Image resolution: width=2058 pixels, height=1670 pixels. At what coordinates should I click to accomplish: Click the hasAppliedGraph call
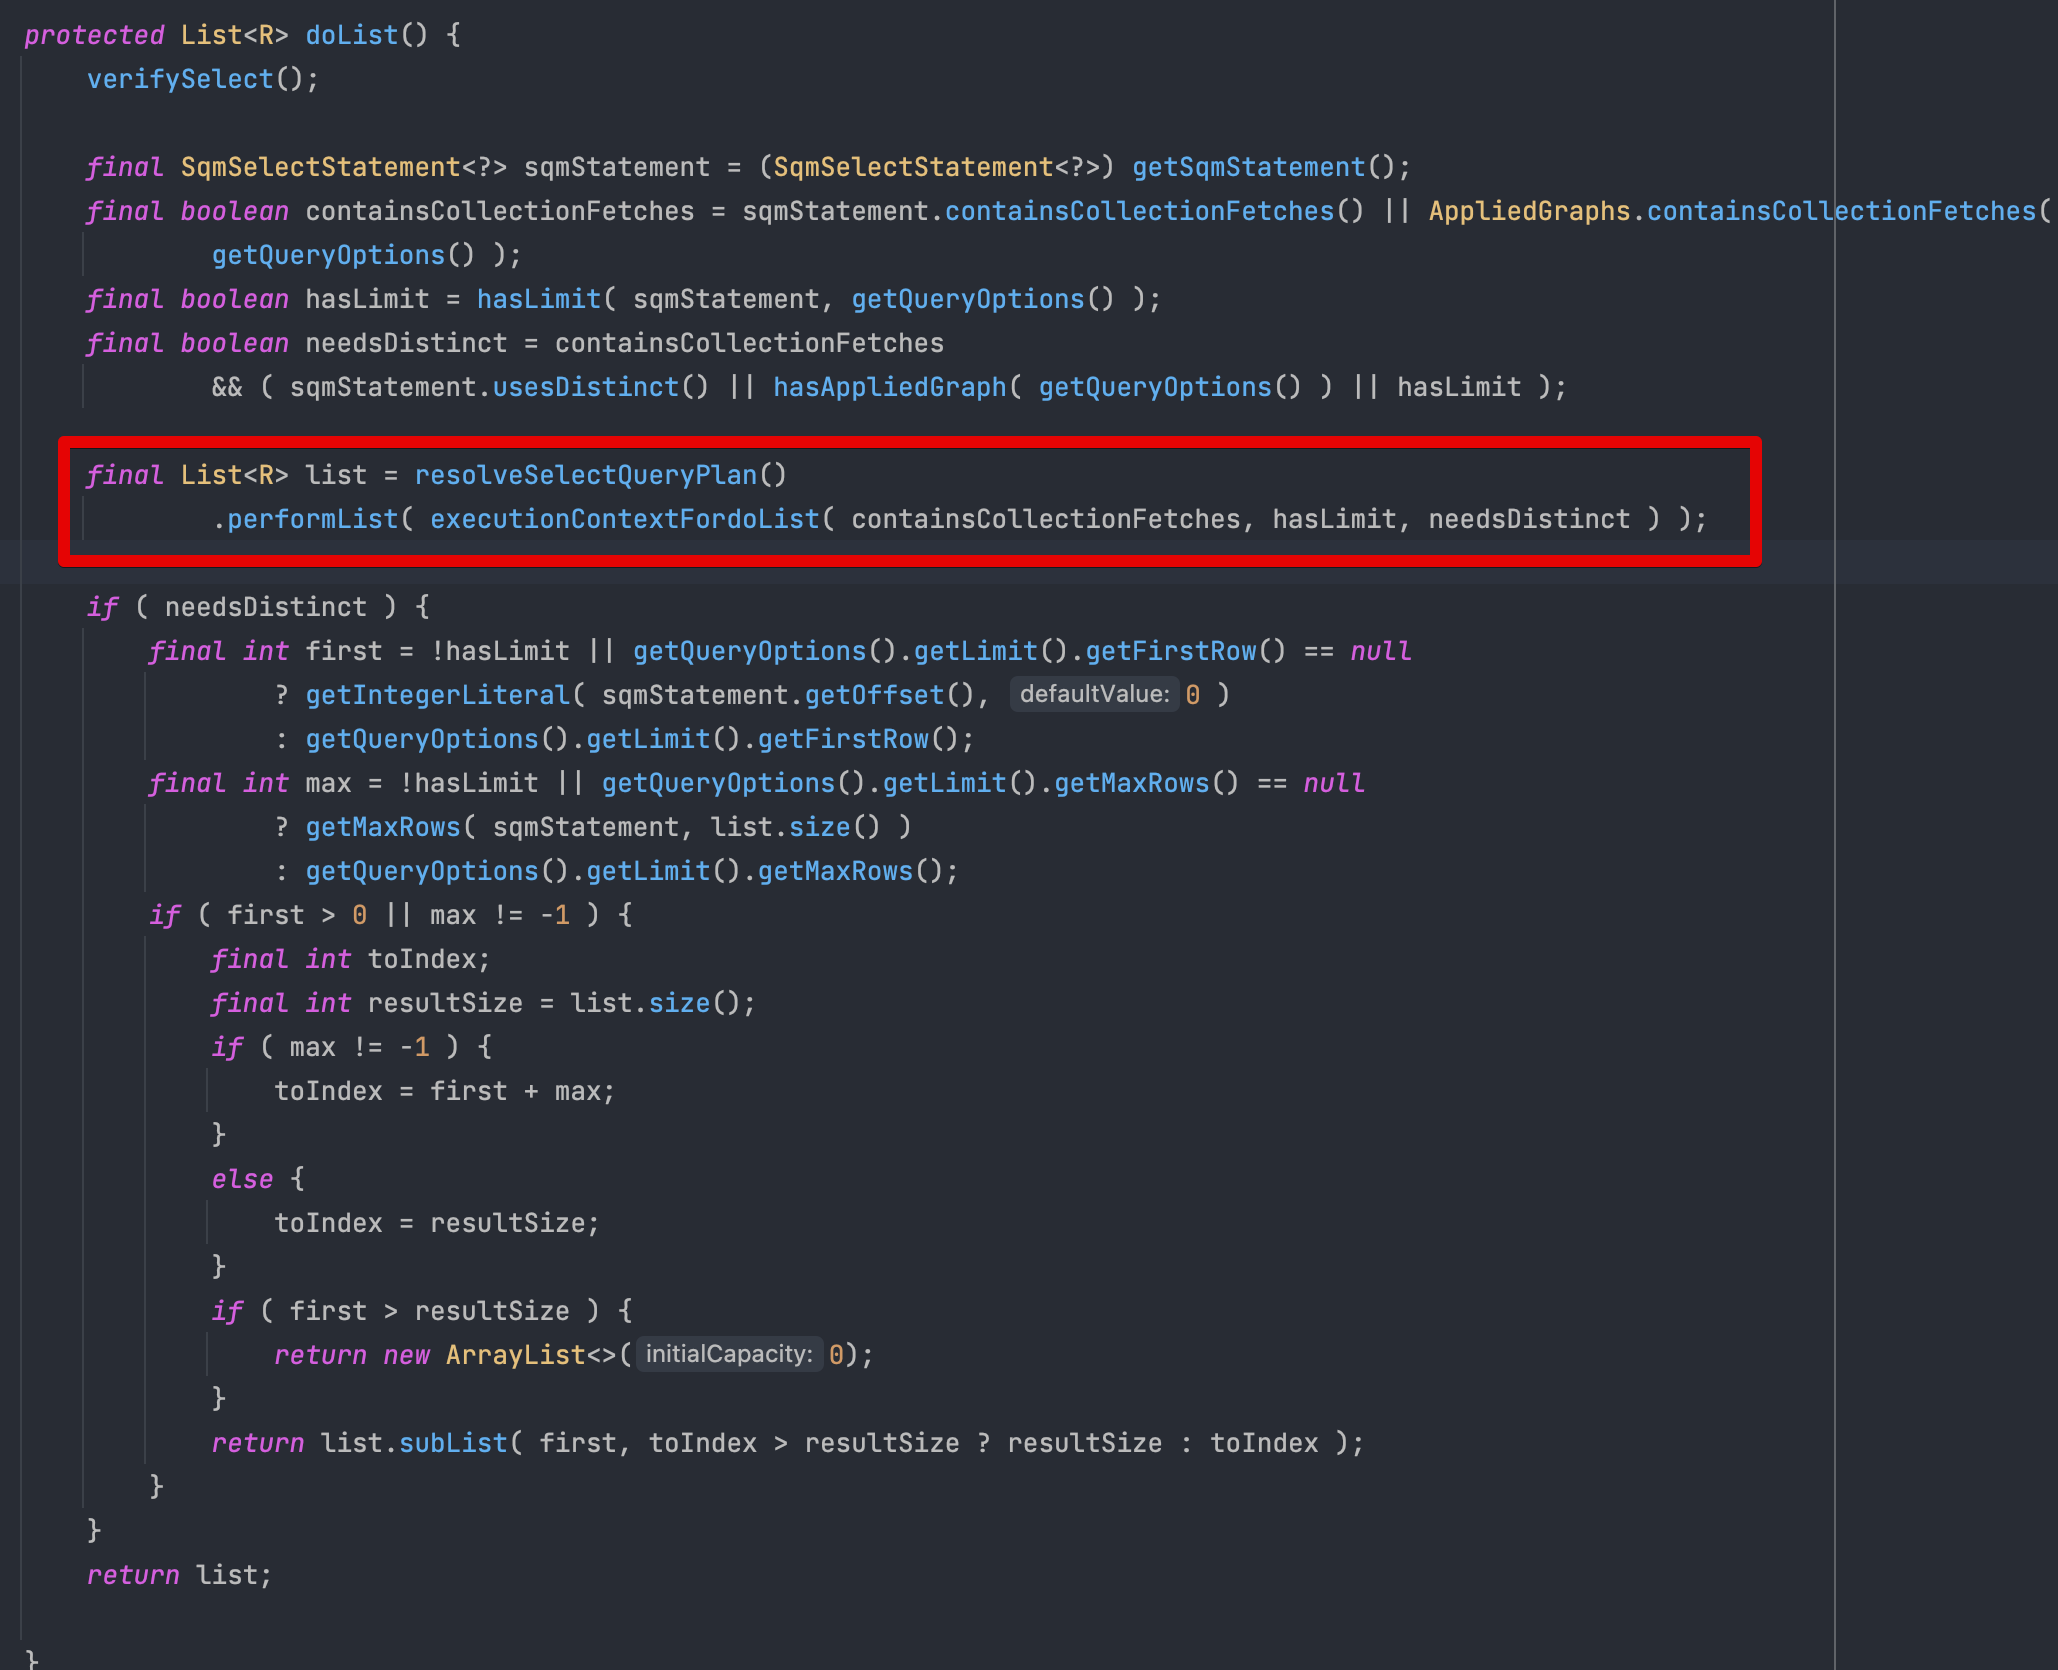[889, 387]
